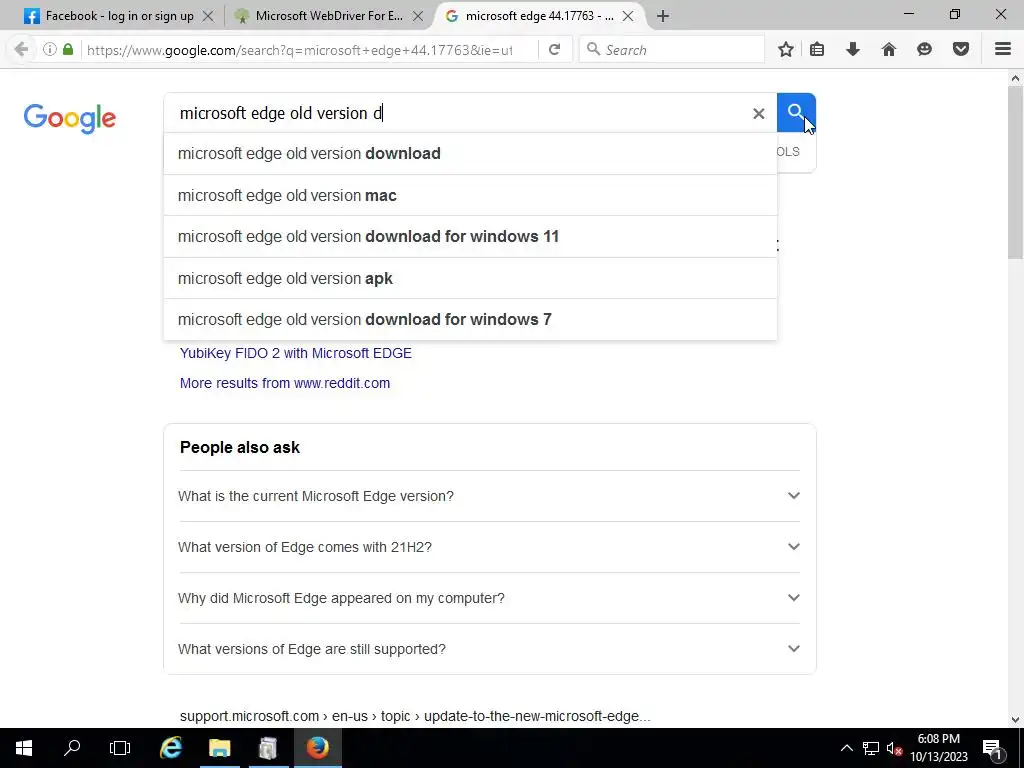
Task: Open Task View in the taskbar
Action: click(x=120, y=748)
